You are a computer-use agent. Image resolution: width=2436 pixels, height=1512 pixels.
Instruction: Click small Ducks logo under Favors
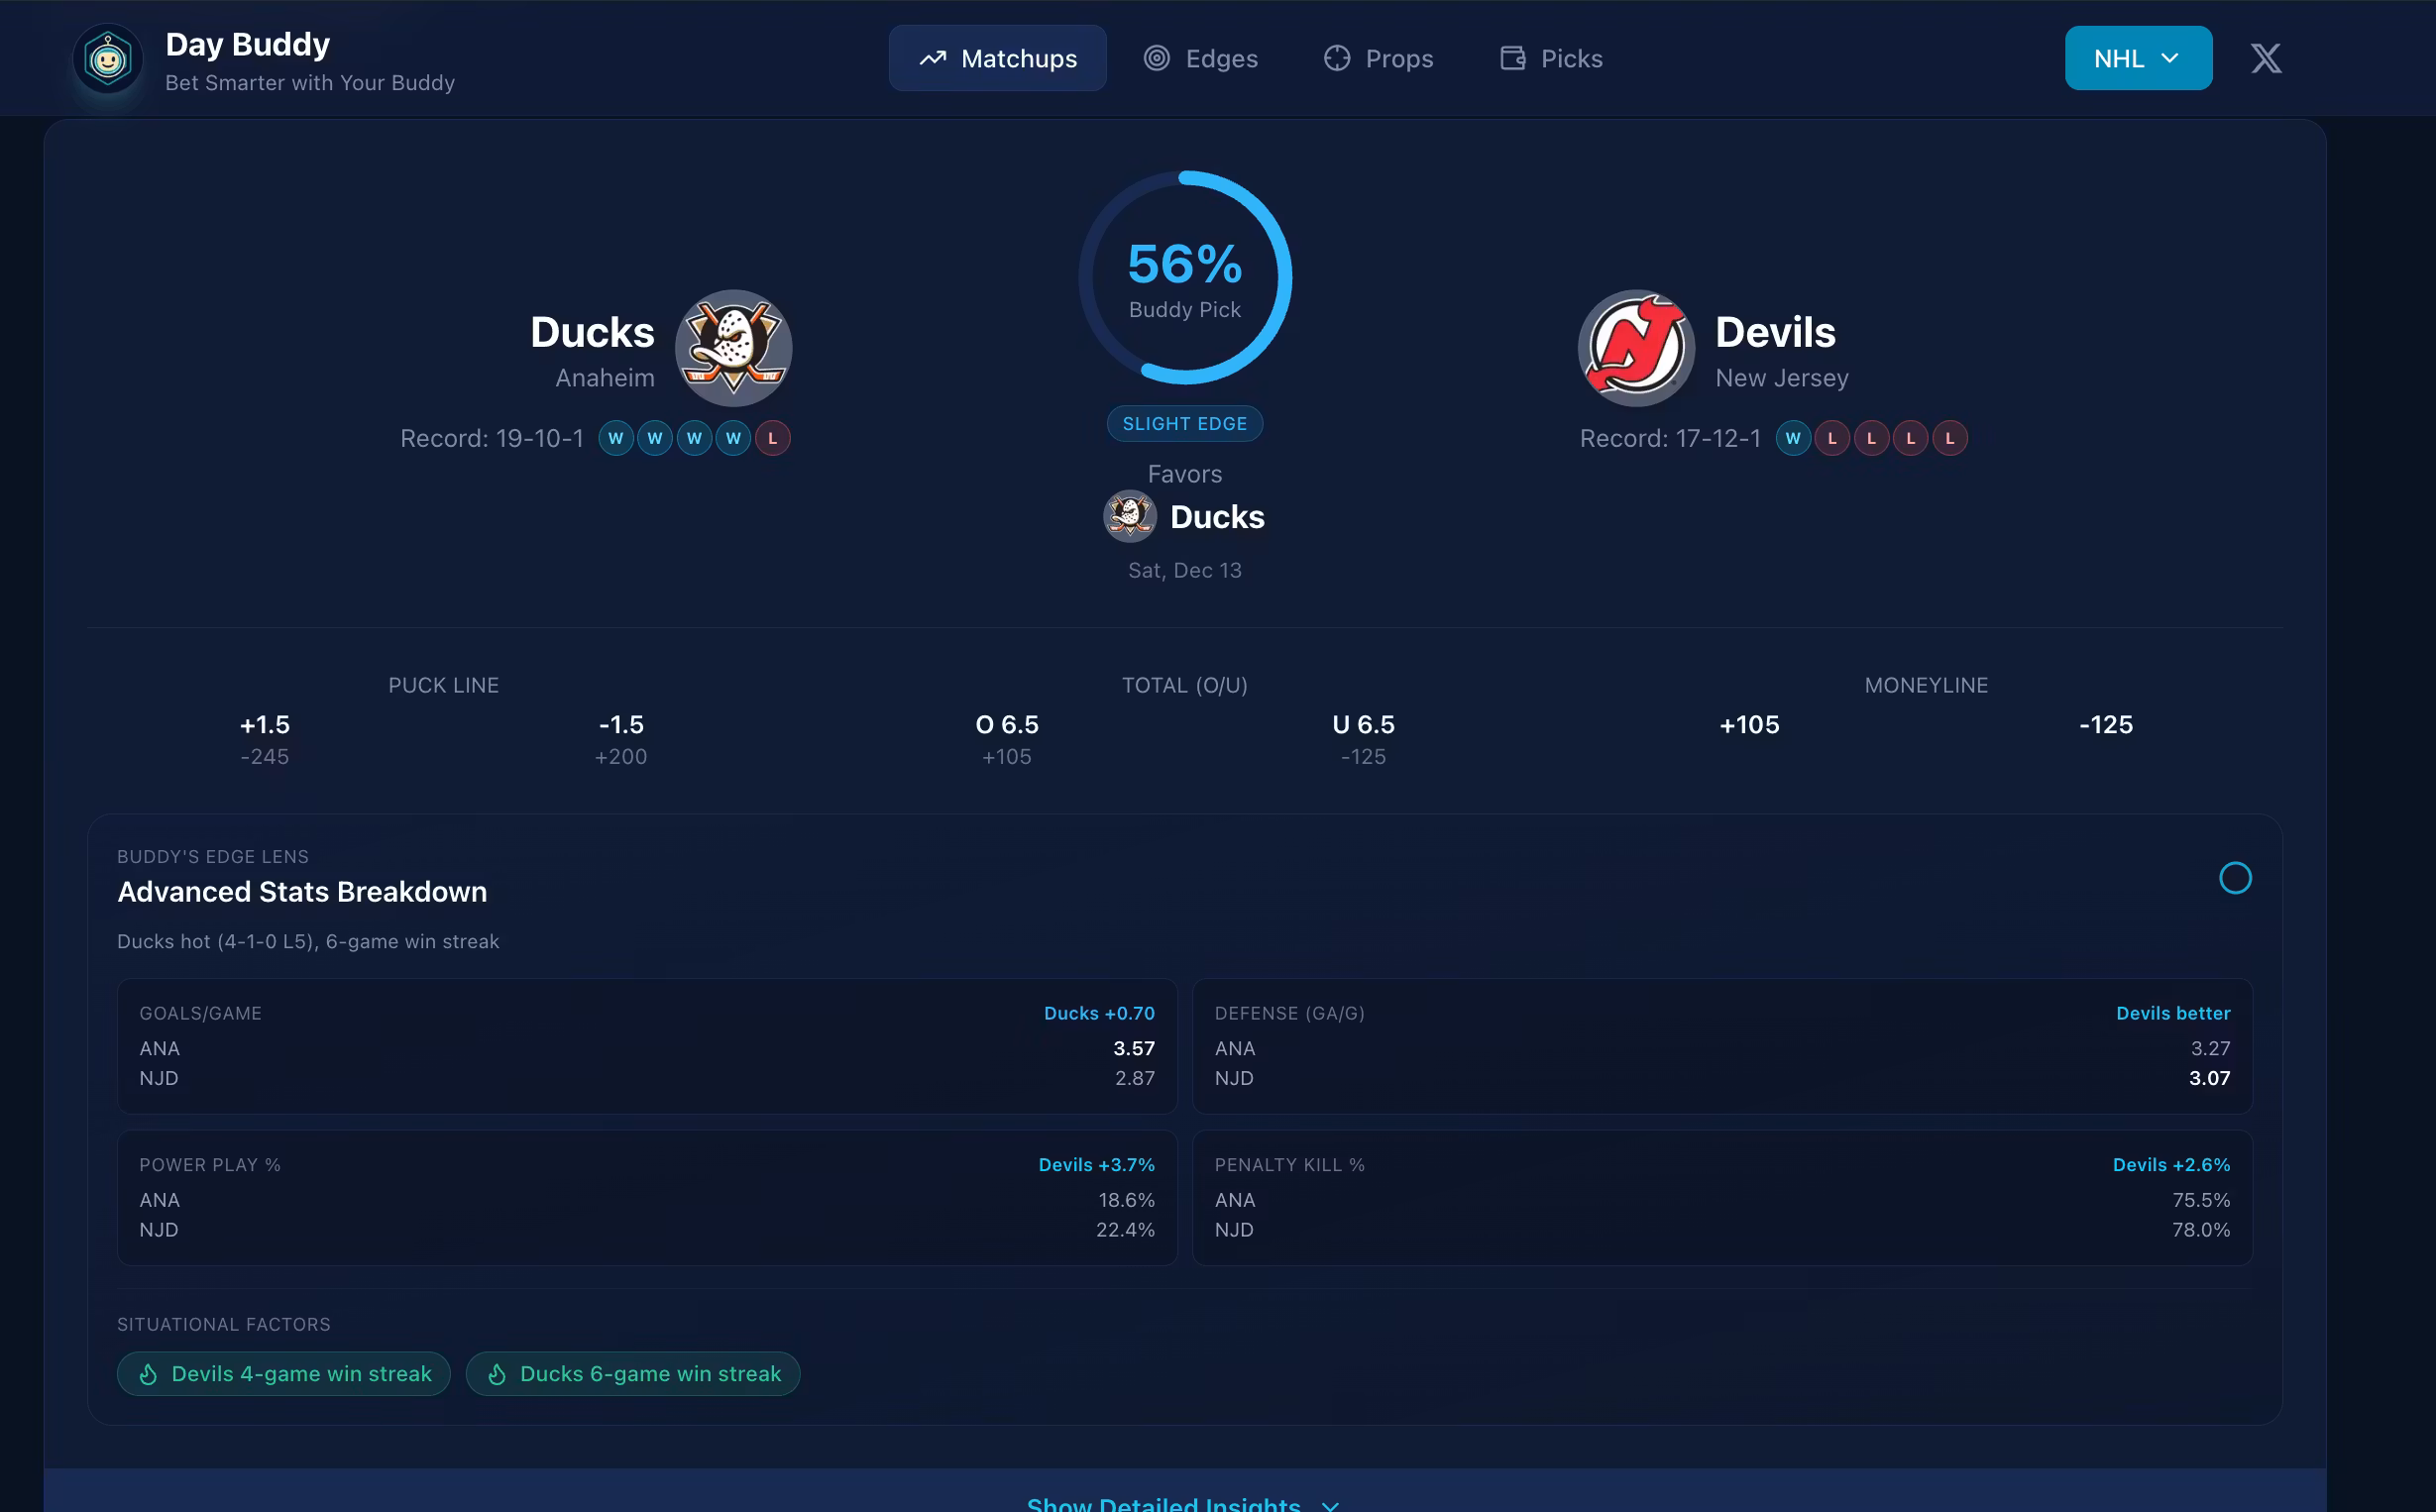1129,517
